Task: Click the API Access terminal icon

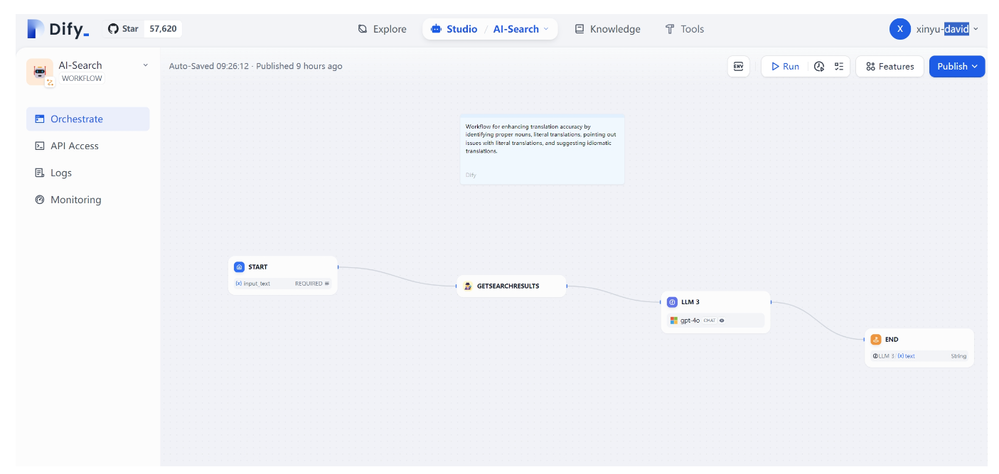Action: [40, 146]
